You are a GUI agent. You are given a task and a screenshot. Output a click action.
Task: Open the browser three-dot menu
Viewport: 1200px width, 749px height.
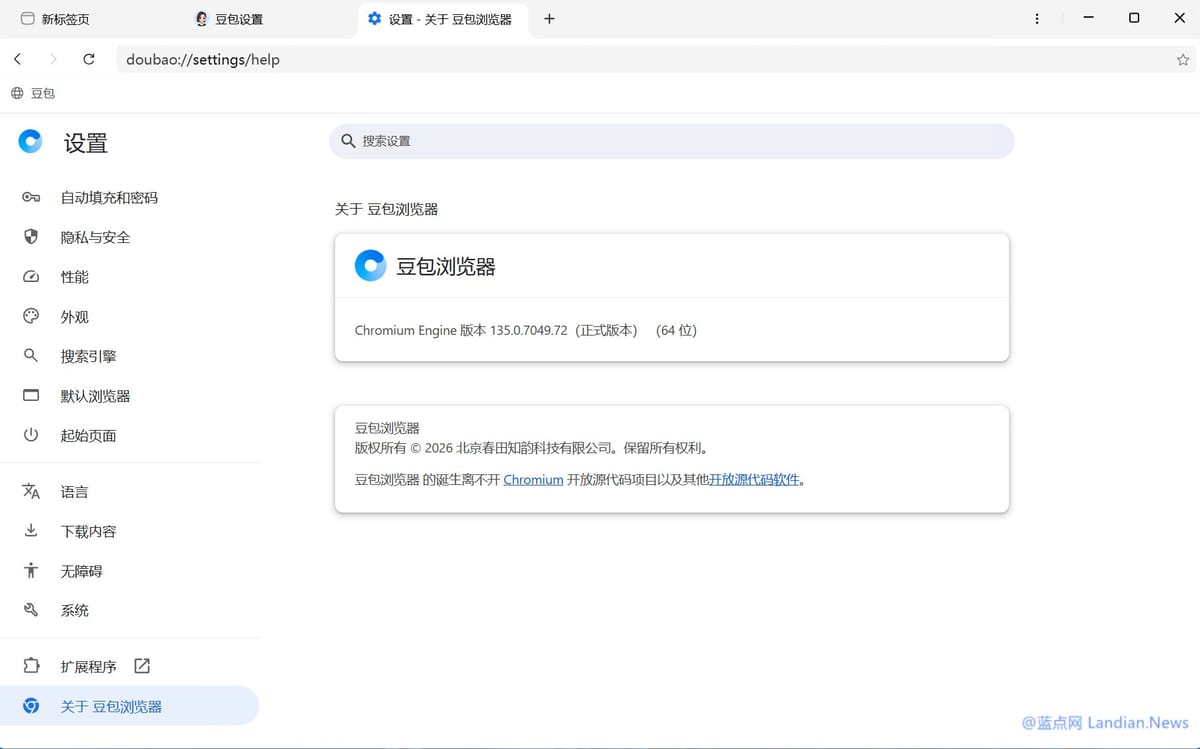click(1037, 18)
